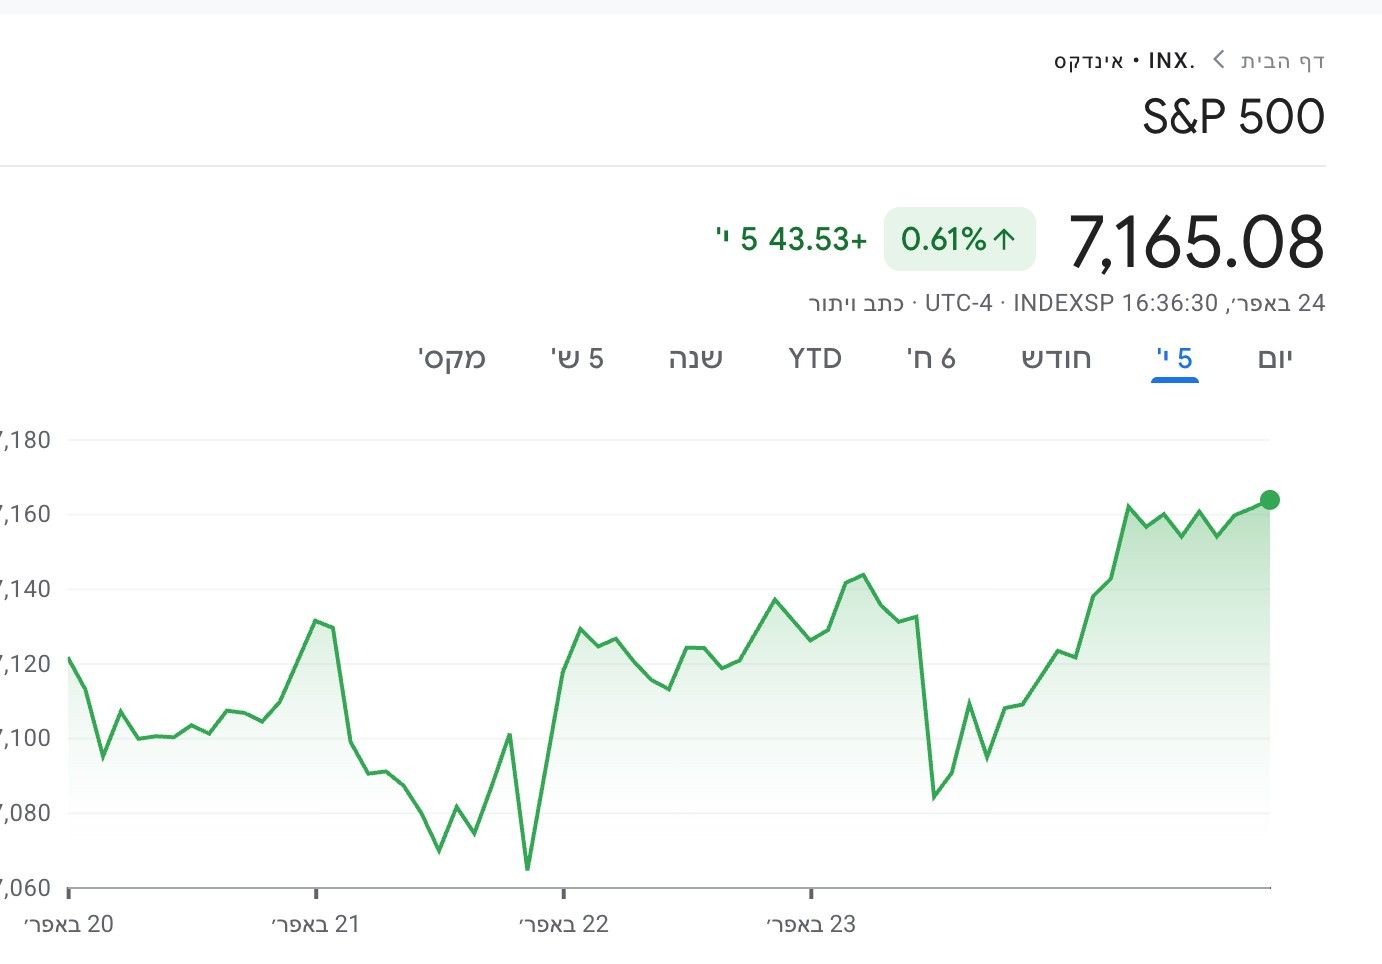Click the upward arrow in the percent badge
The image size is (1382, 964).
pyautogui.click(x=1005, y=239)
